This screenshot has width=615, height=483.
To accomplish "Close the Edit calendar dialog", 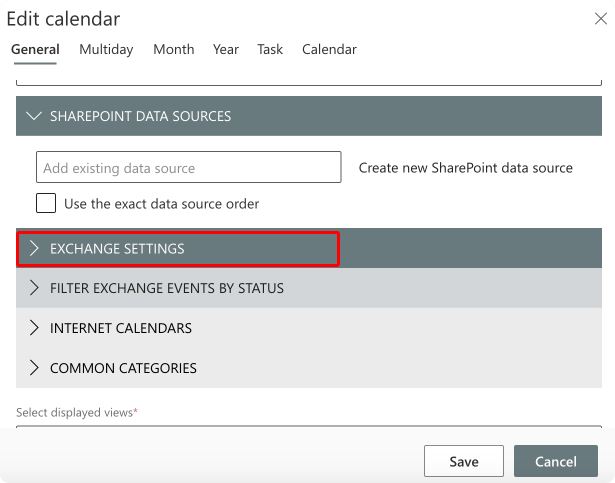I will [600, 18].
